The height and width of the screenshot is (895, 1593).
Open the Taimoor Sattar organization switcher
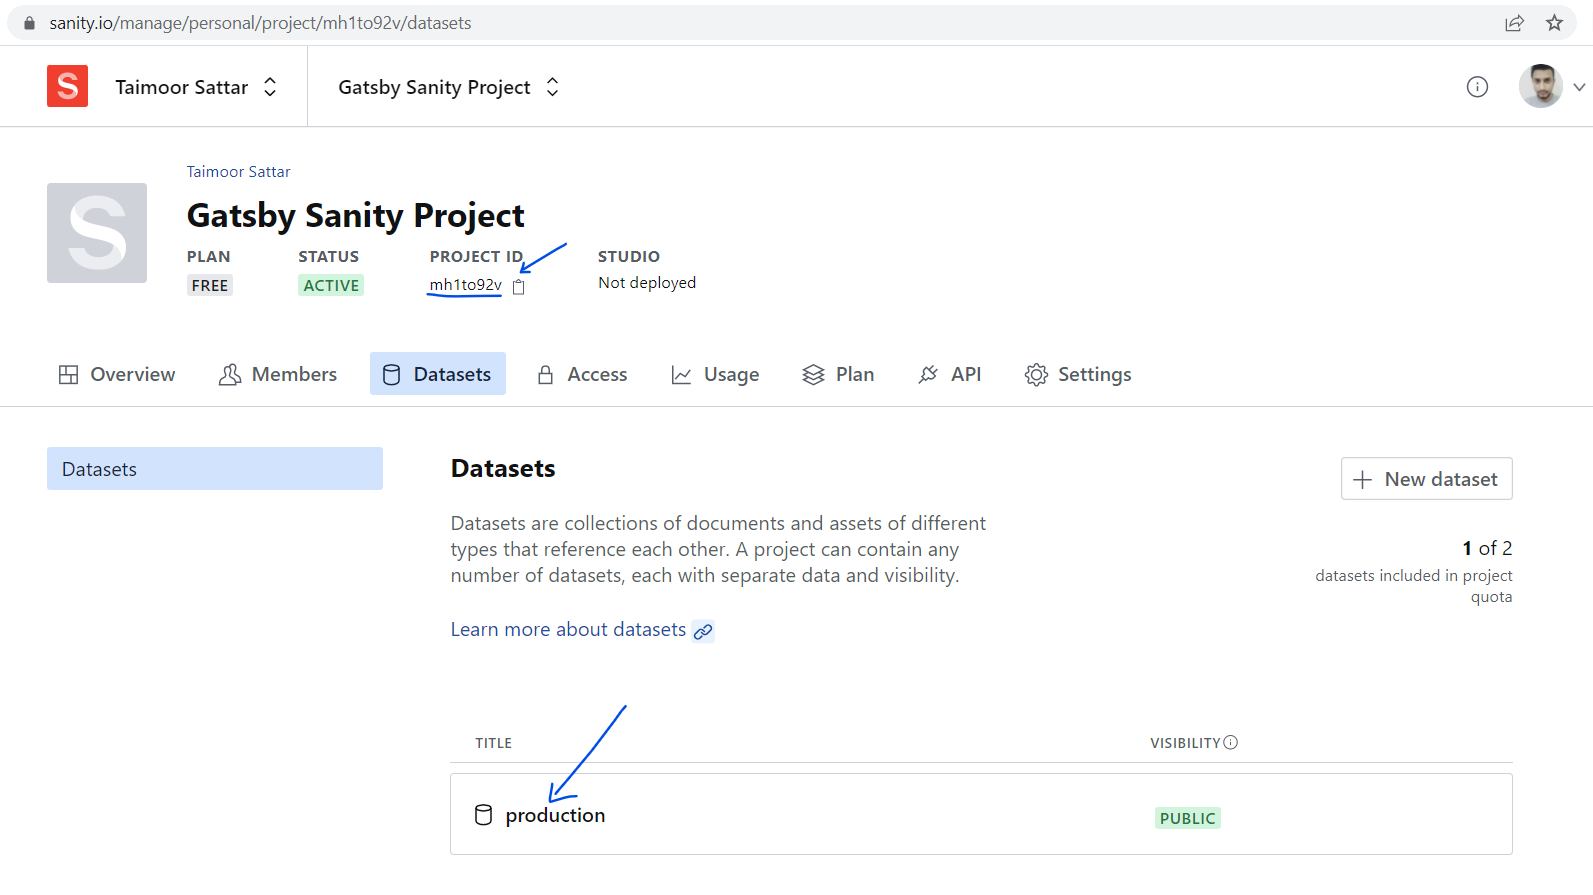pos(196,87)
